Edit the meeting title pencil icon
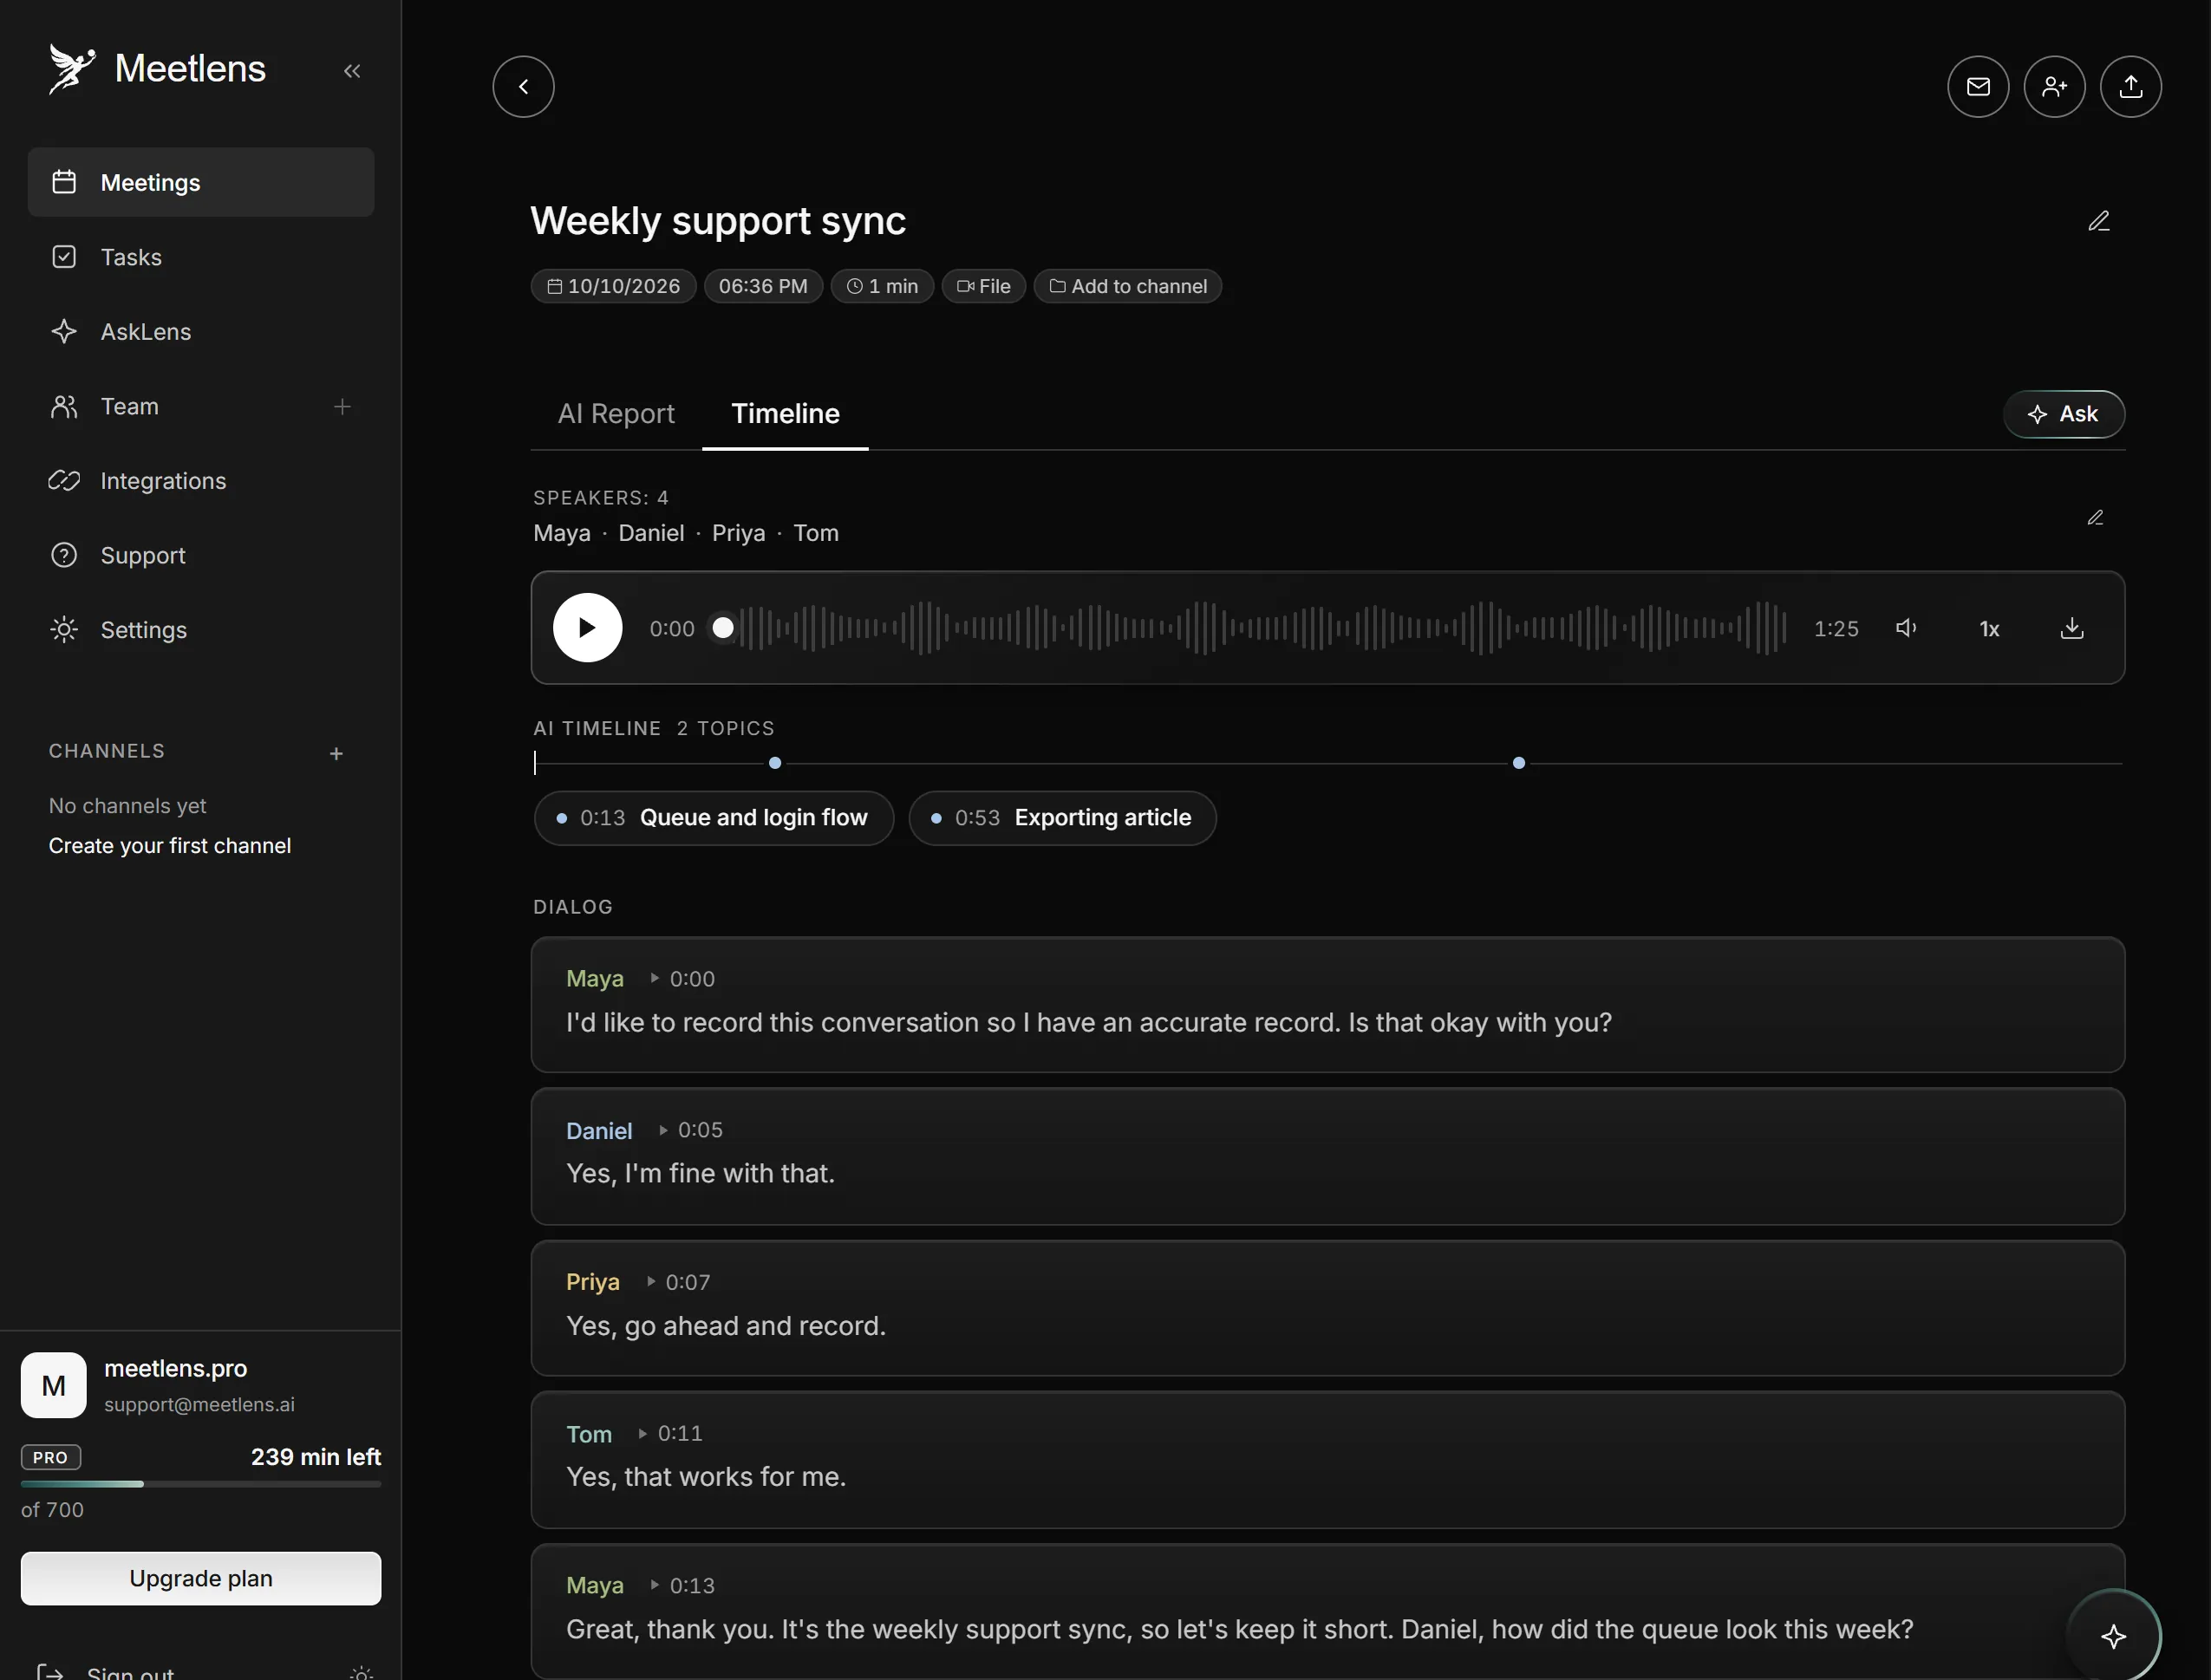Viewport: 2211px width, 1680px height. point(2098,221)
